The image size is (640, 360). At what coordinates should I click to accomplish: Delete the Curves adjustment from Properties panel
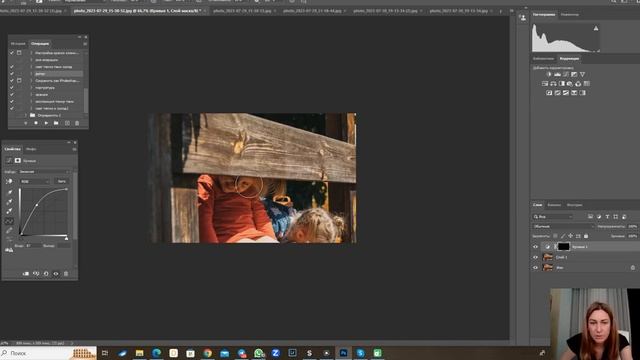tap(66, 273)
